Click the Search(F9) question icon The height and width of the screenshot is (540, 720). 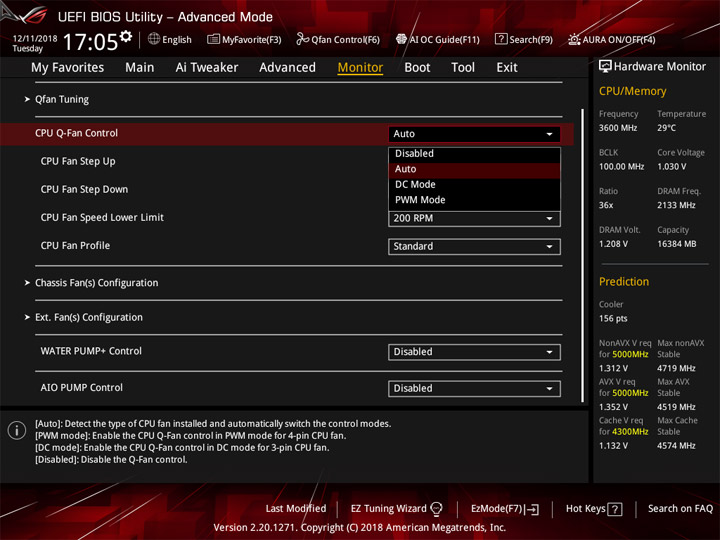tap(501, 39)
